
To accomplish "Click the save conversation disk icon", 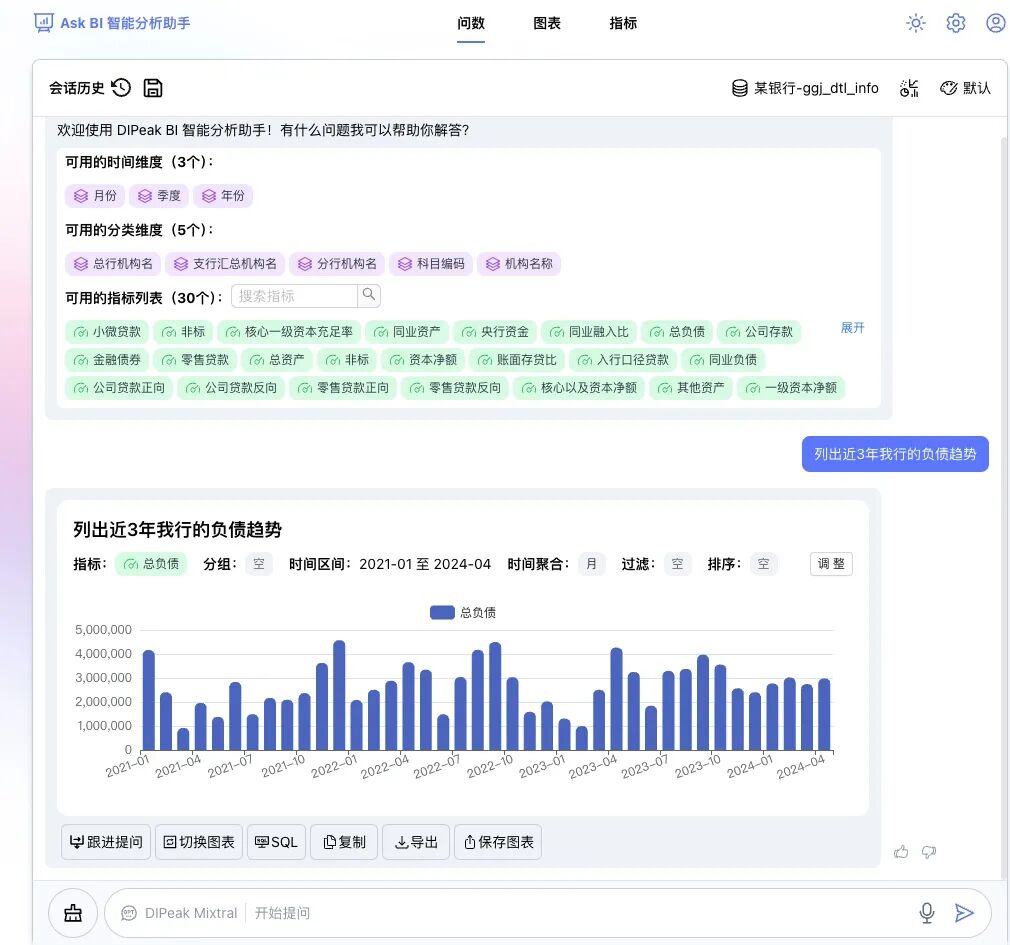I will pyautogui.click(x=153, y=88).
